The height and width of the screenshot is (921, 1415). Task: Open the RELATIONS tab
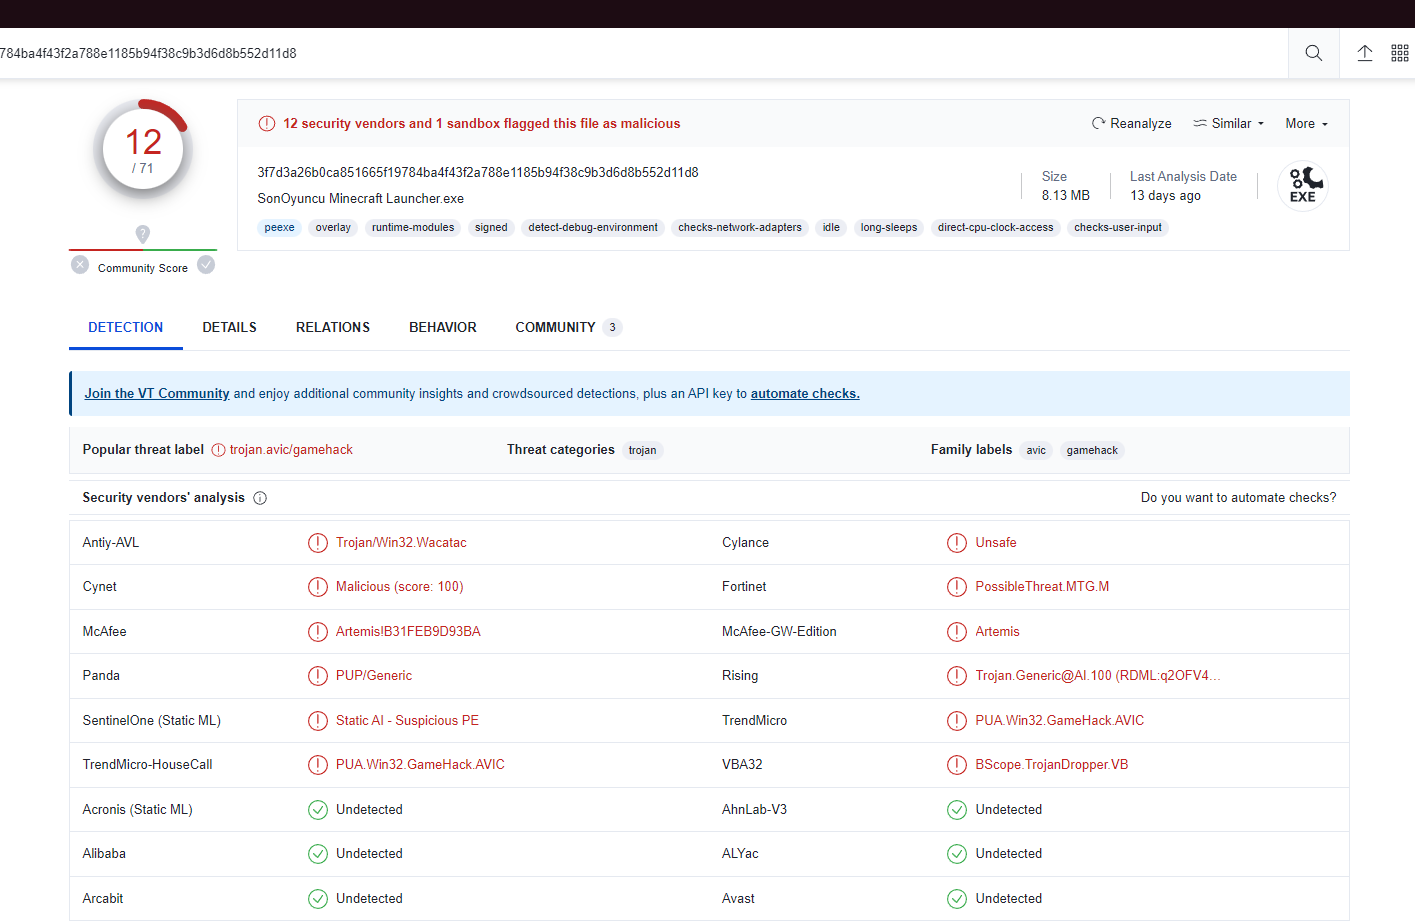333,328
